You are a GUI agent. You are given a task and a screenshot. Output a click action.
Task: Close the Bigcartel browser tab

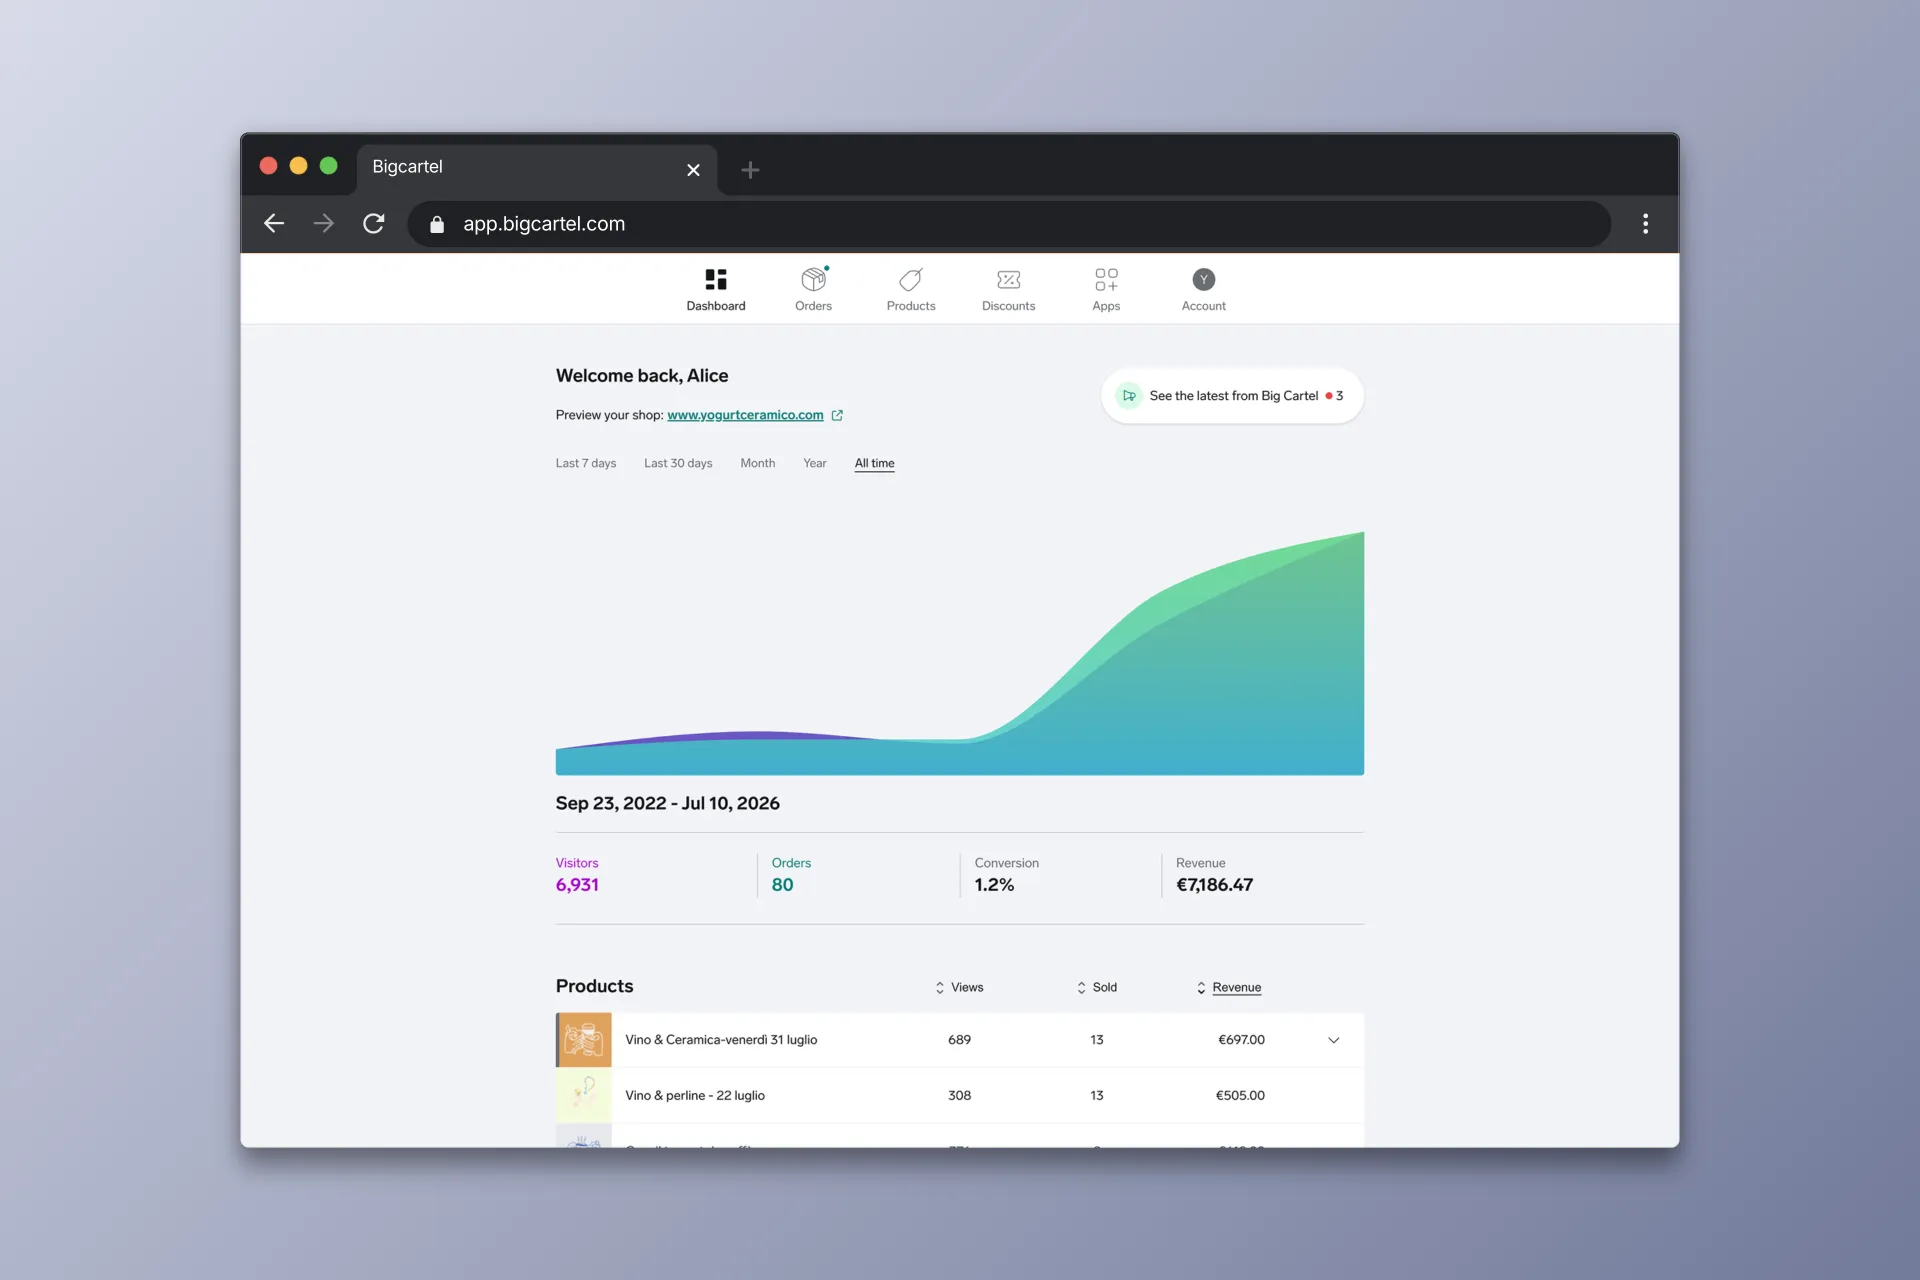click(x=693, y=170)
